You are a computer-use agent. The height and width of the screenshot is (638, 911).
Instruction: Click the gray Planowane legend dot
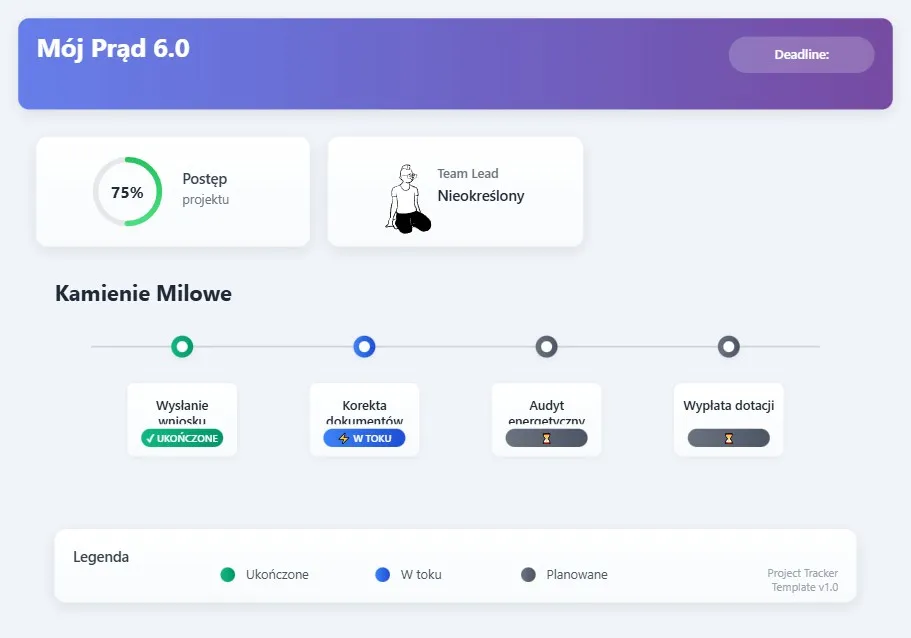(x=528, y=575)
